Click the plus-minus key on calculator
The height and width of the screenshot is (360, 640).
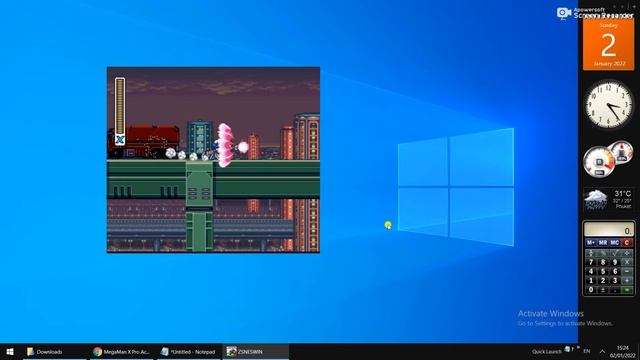click(x=603, y=289)
